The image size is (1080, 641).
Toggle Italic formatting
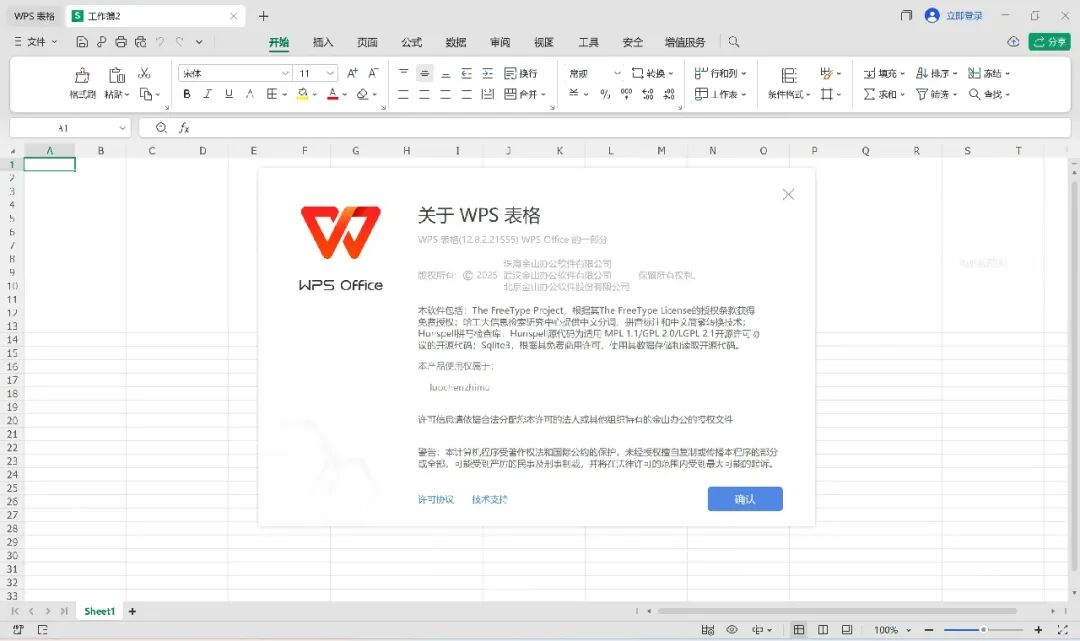click(x=207, y=94)
